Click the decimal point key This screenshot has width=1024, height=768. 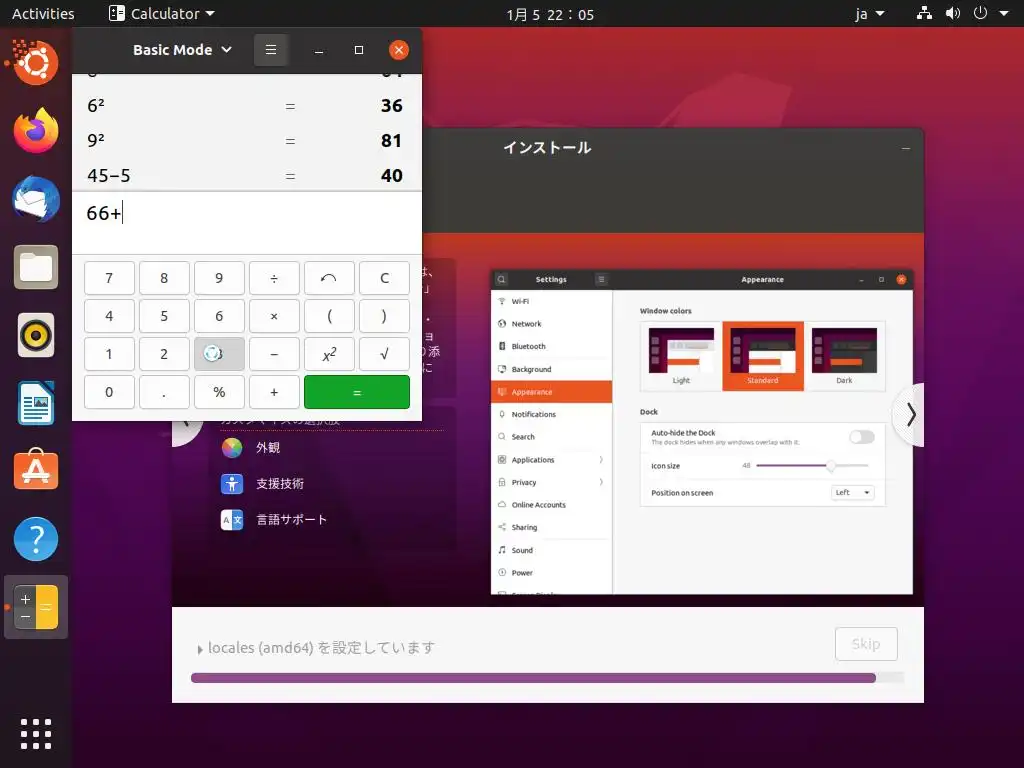[164, 392]
